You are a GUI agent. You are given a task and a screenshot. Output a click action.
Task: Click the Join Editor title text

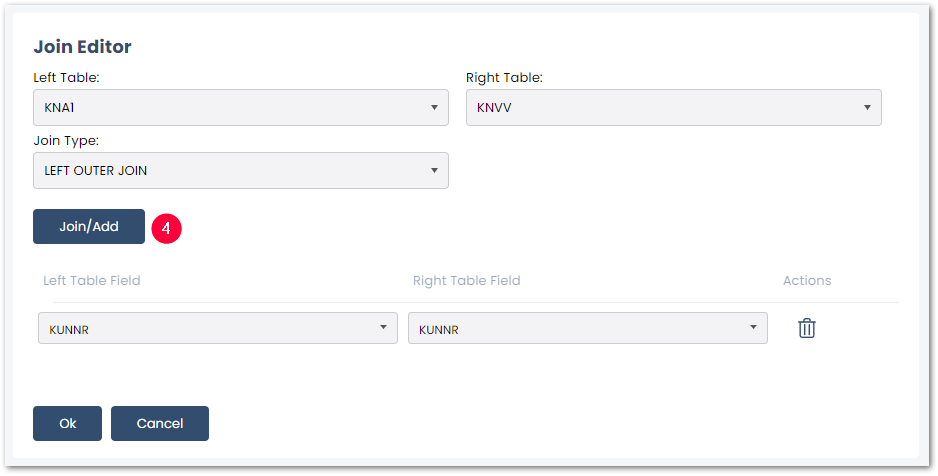pyautogui.click(x=83, y=47)
